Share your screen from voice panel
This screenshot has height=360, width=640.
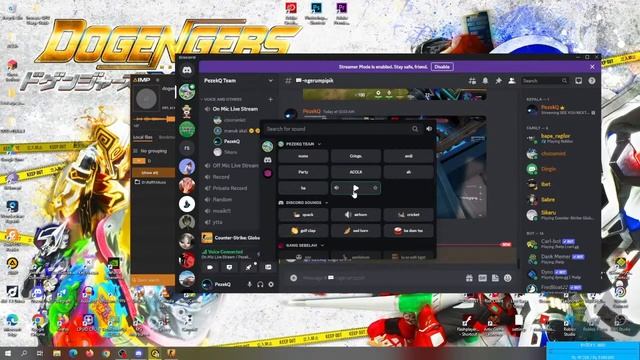click(x=229, y=267)
